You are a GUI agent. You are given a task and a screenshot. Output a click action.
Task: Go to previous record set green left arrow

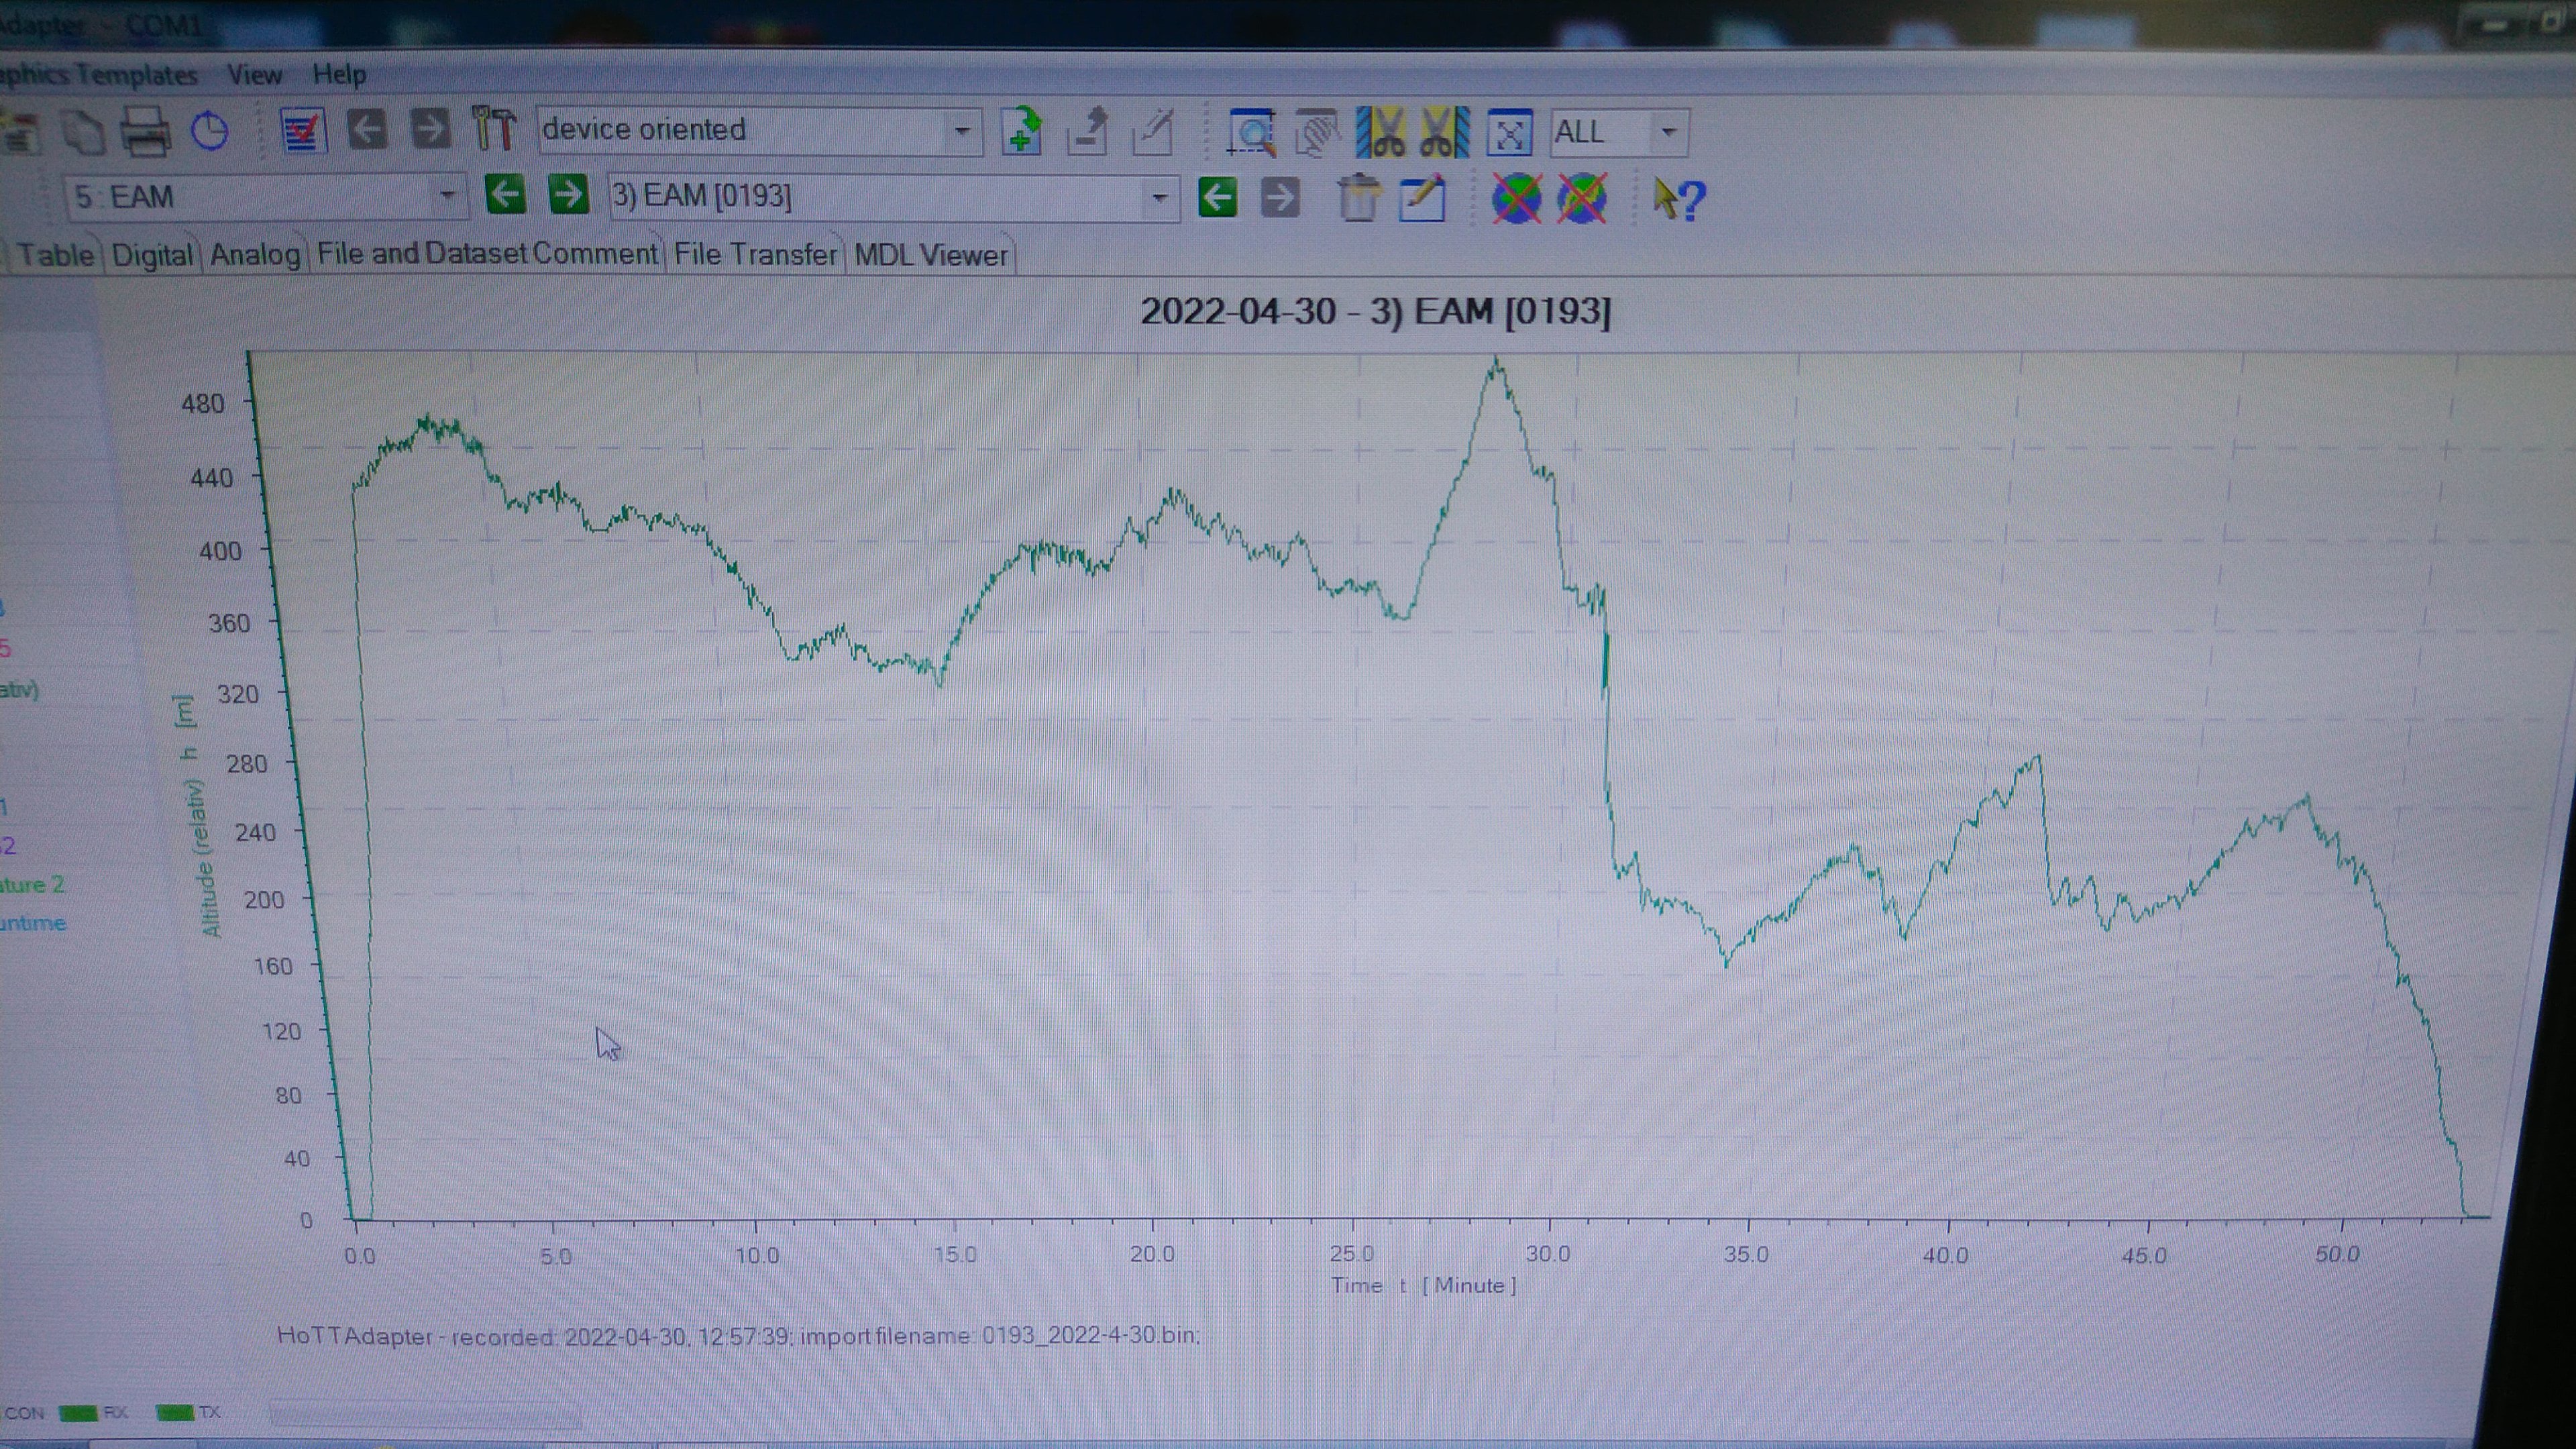coord(1217,197)
